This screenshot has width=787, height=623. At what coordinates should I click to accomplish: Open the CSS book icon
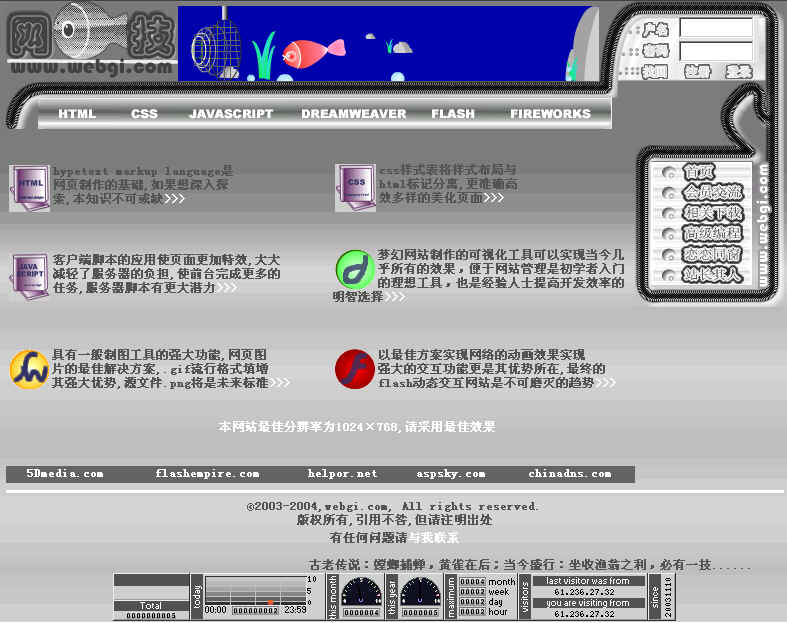point(355,188)
